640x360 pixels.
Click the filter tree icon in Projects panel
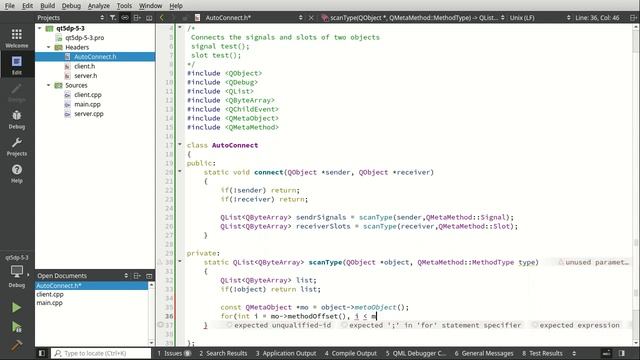[x=113, y=18]
